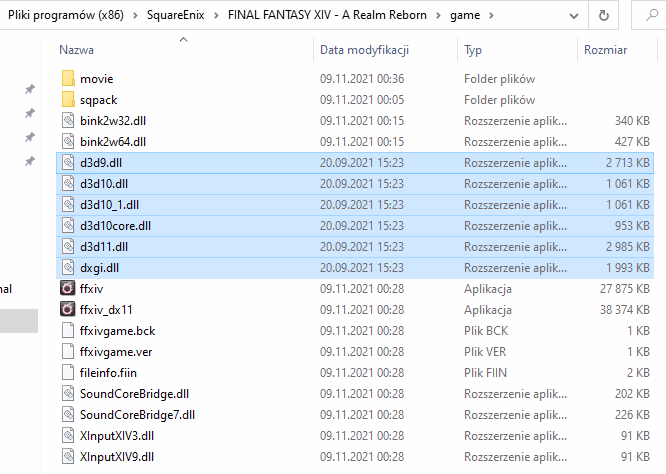Sort by Data modyfikacji column header

(362, 50)
